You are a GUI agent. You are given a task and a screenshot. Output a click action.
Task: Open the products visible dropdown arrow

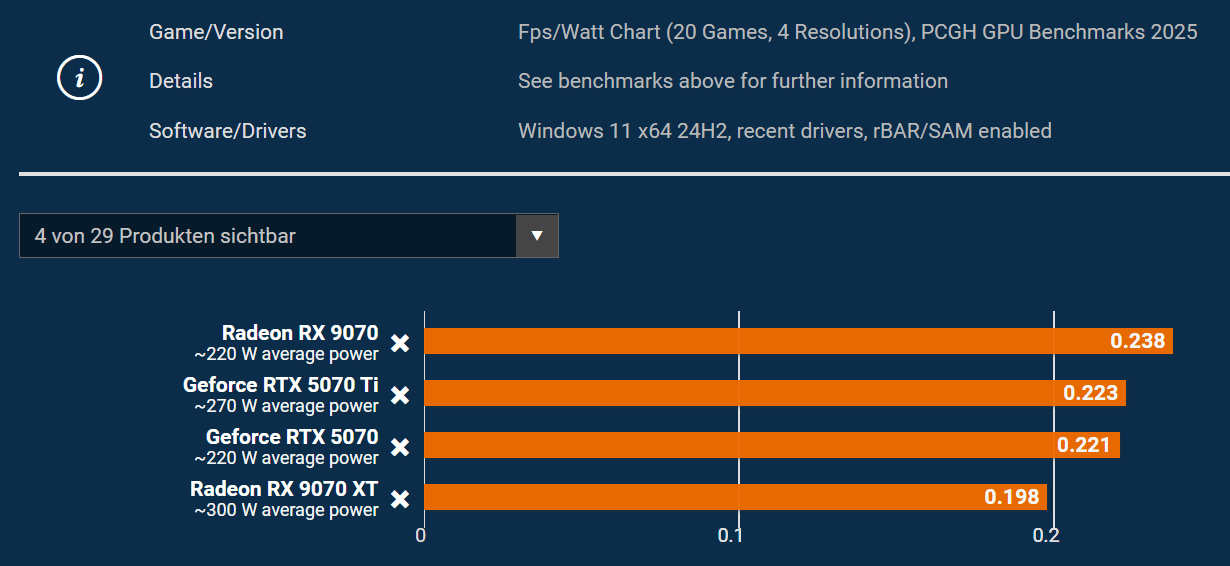point(537,236)
